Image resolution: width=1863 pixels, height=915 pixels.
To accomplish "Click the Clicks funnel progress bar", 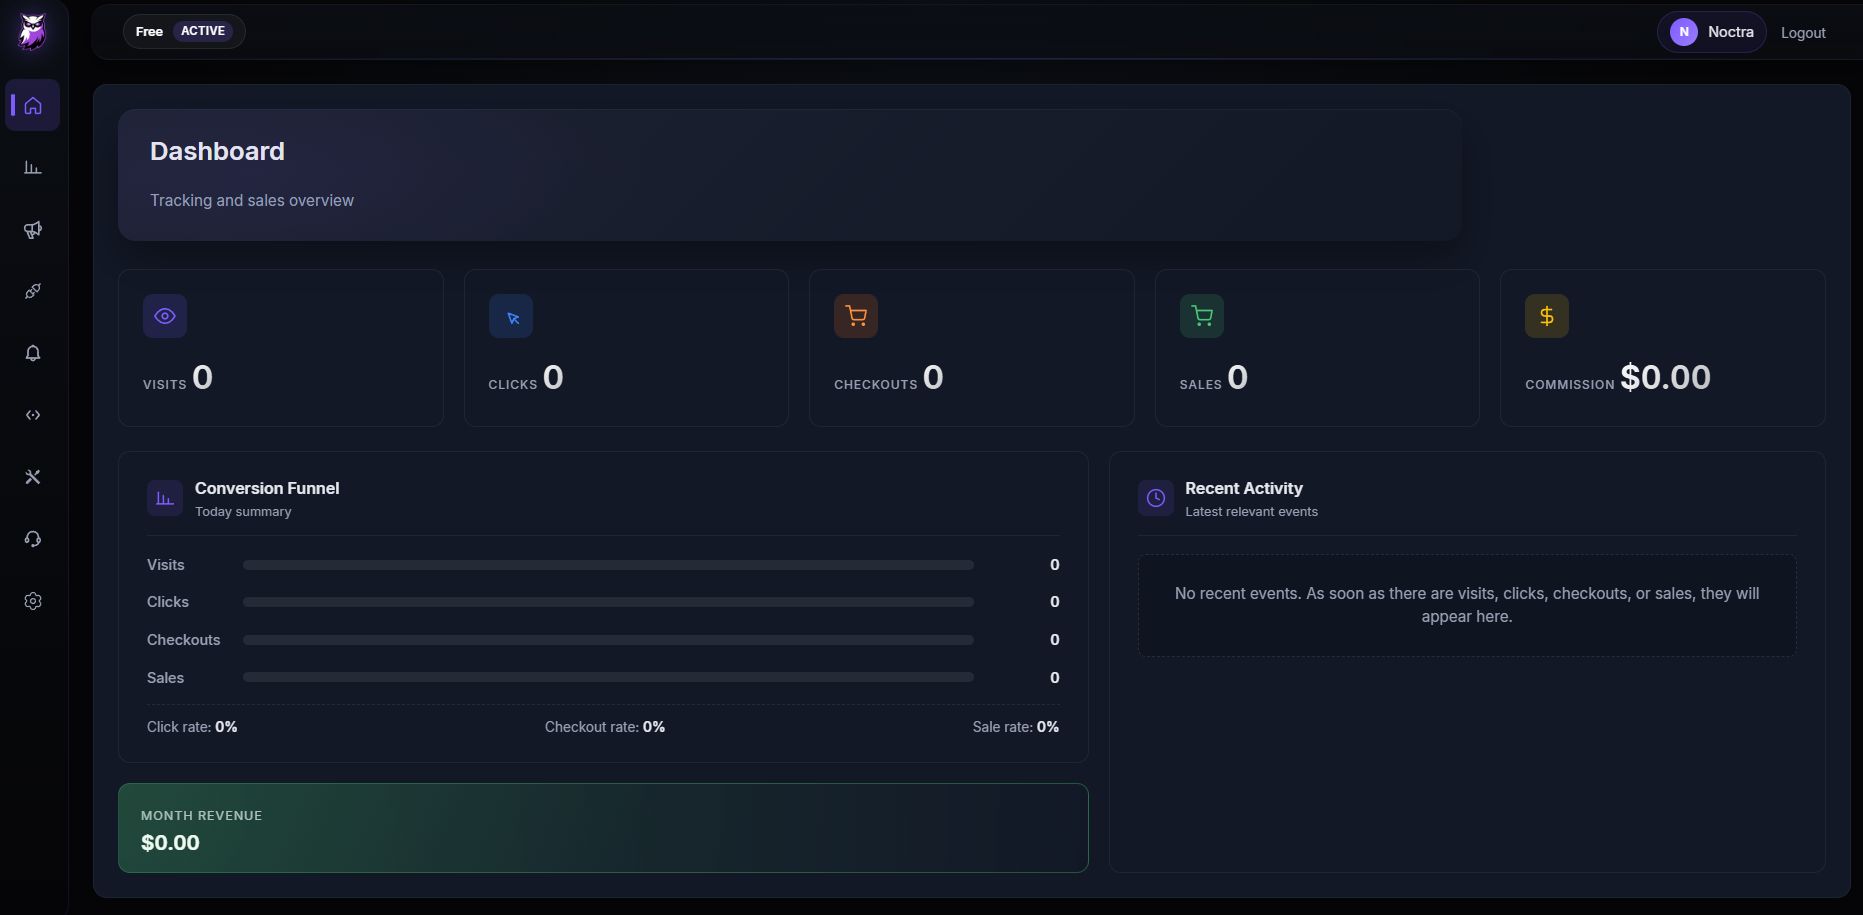I will [x=608, y=602].
